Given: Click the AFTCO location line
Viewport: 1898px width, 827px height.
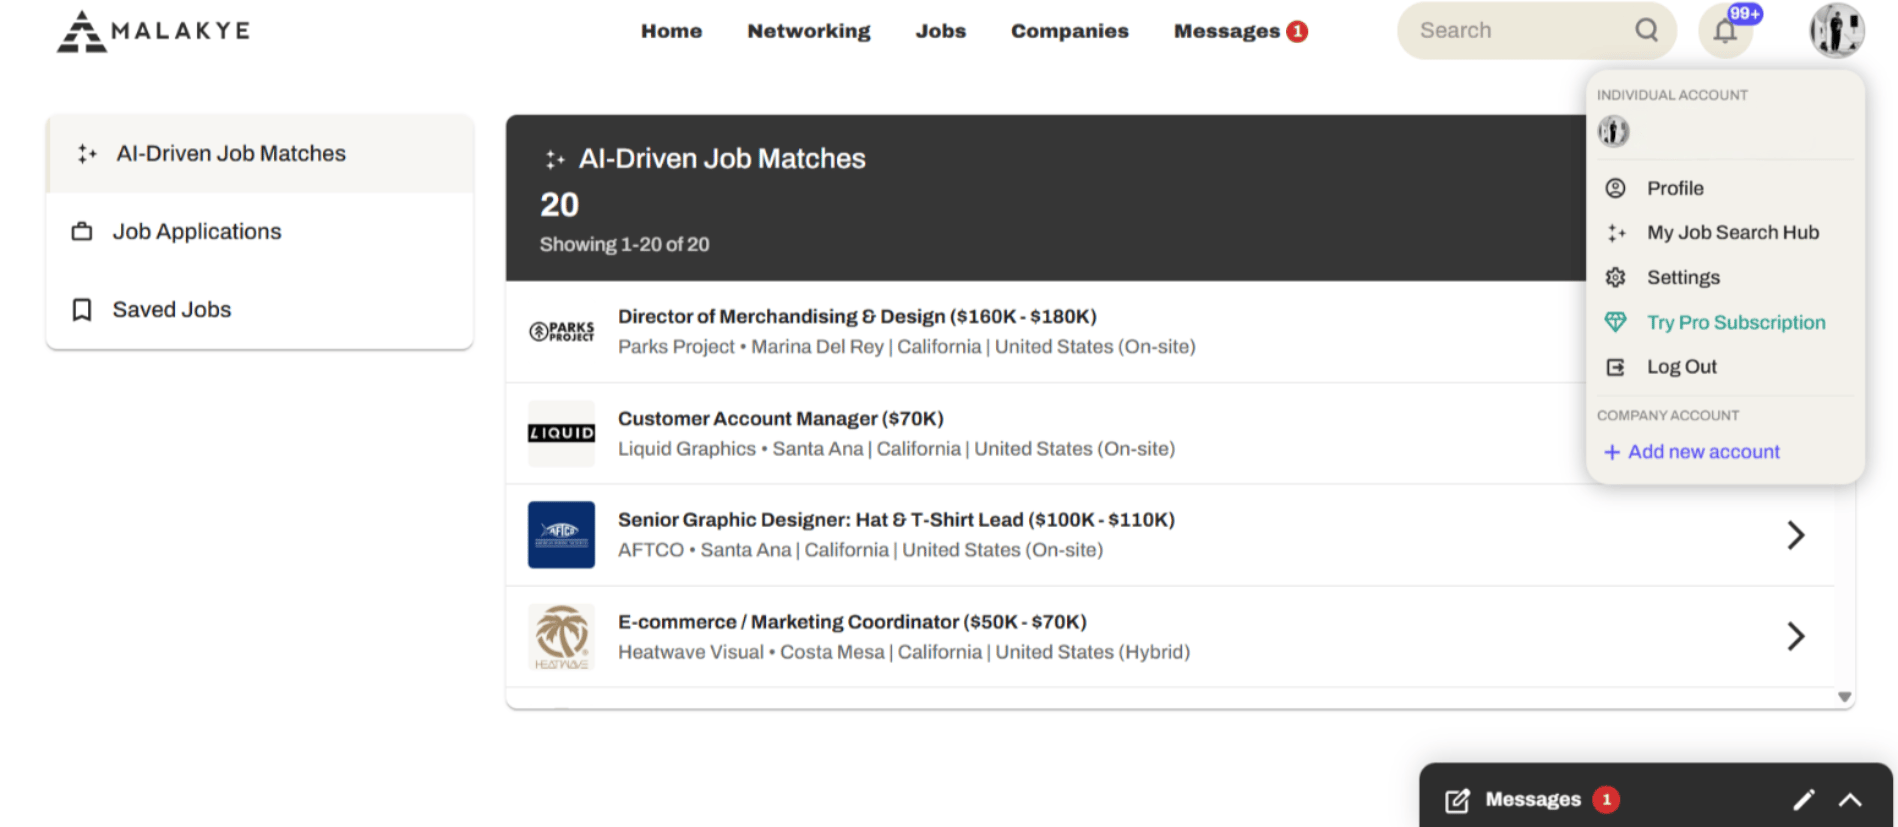Looking at the screenshot, I should click(x=860, y=550).
